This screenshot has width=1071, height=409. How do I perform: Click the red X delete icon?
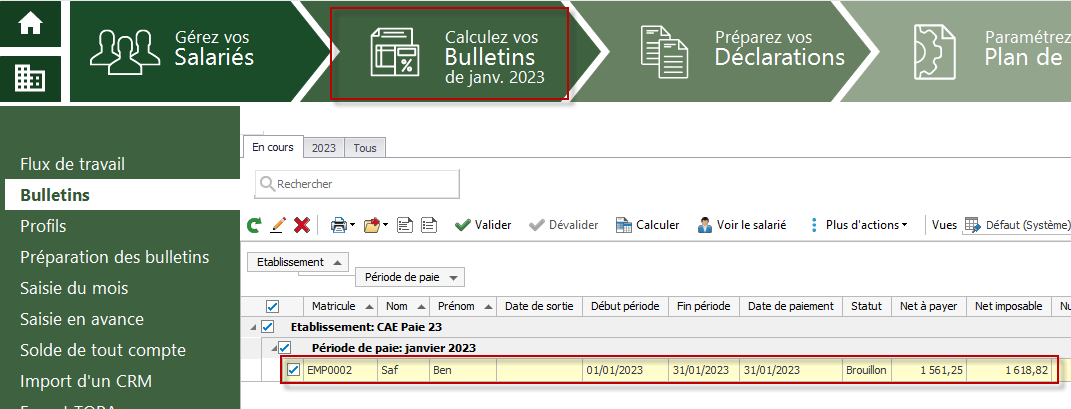coord(302,225)
